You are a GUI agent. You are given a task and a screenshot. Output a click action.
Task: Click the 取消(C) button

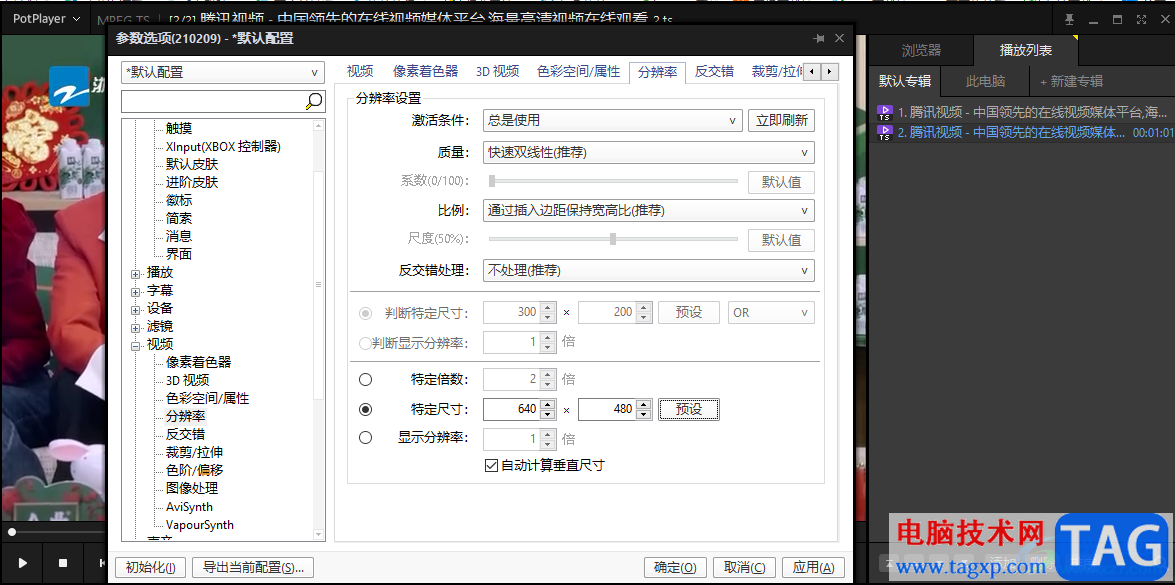744,568
